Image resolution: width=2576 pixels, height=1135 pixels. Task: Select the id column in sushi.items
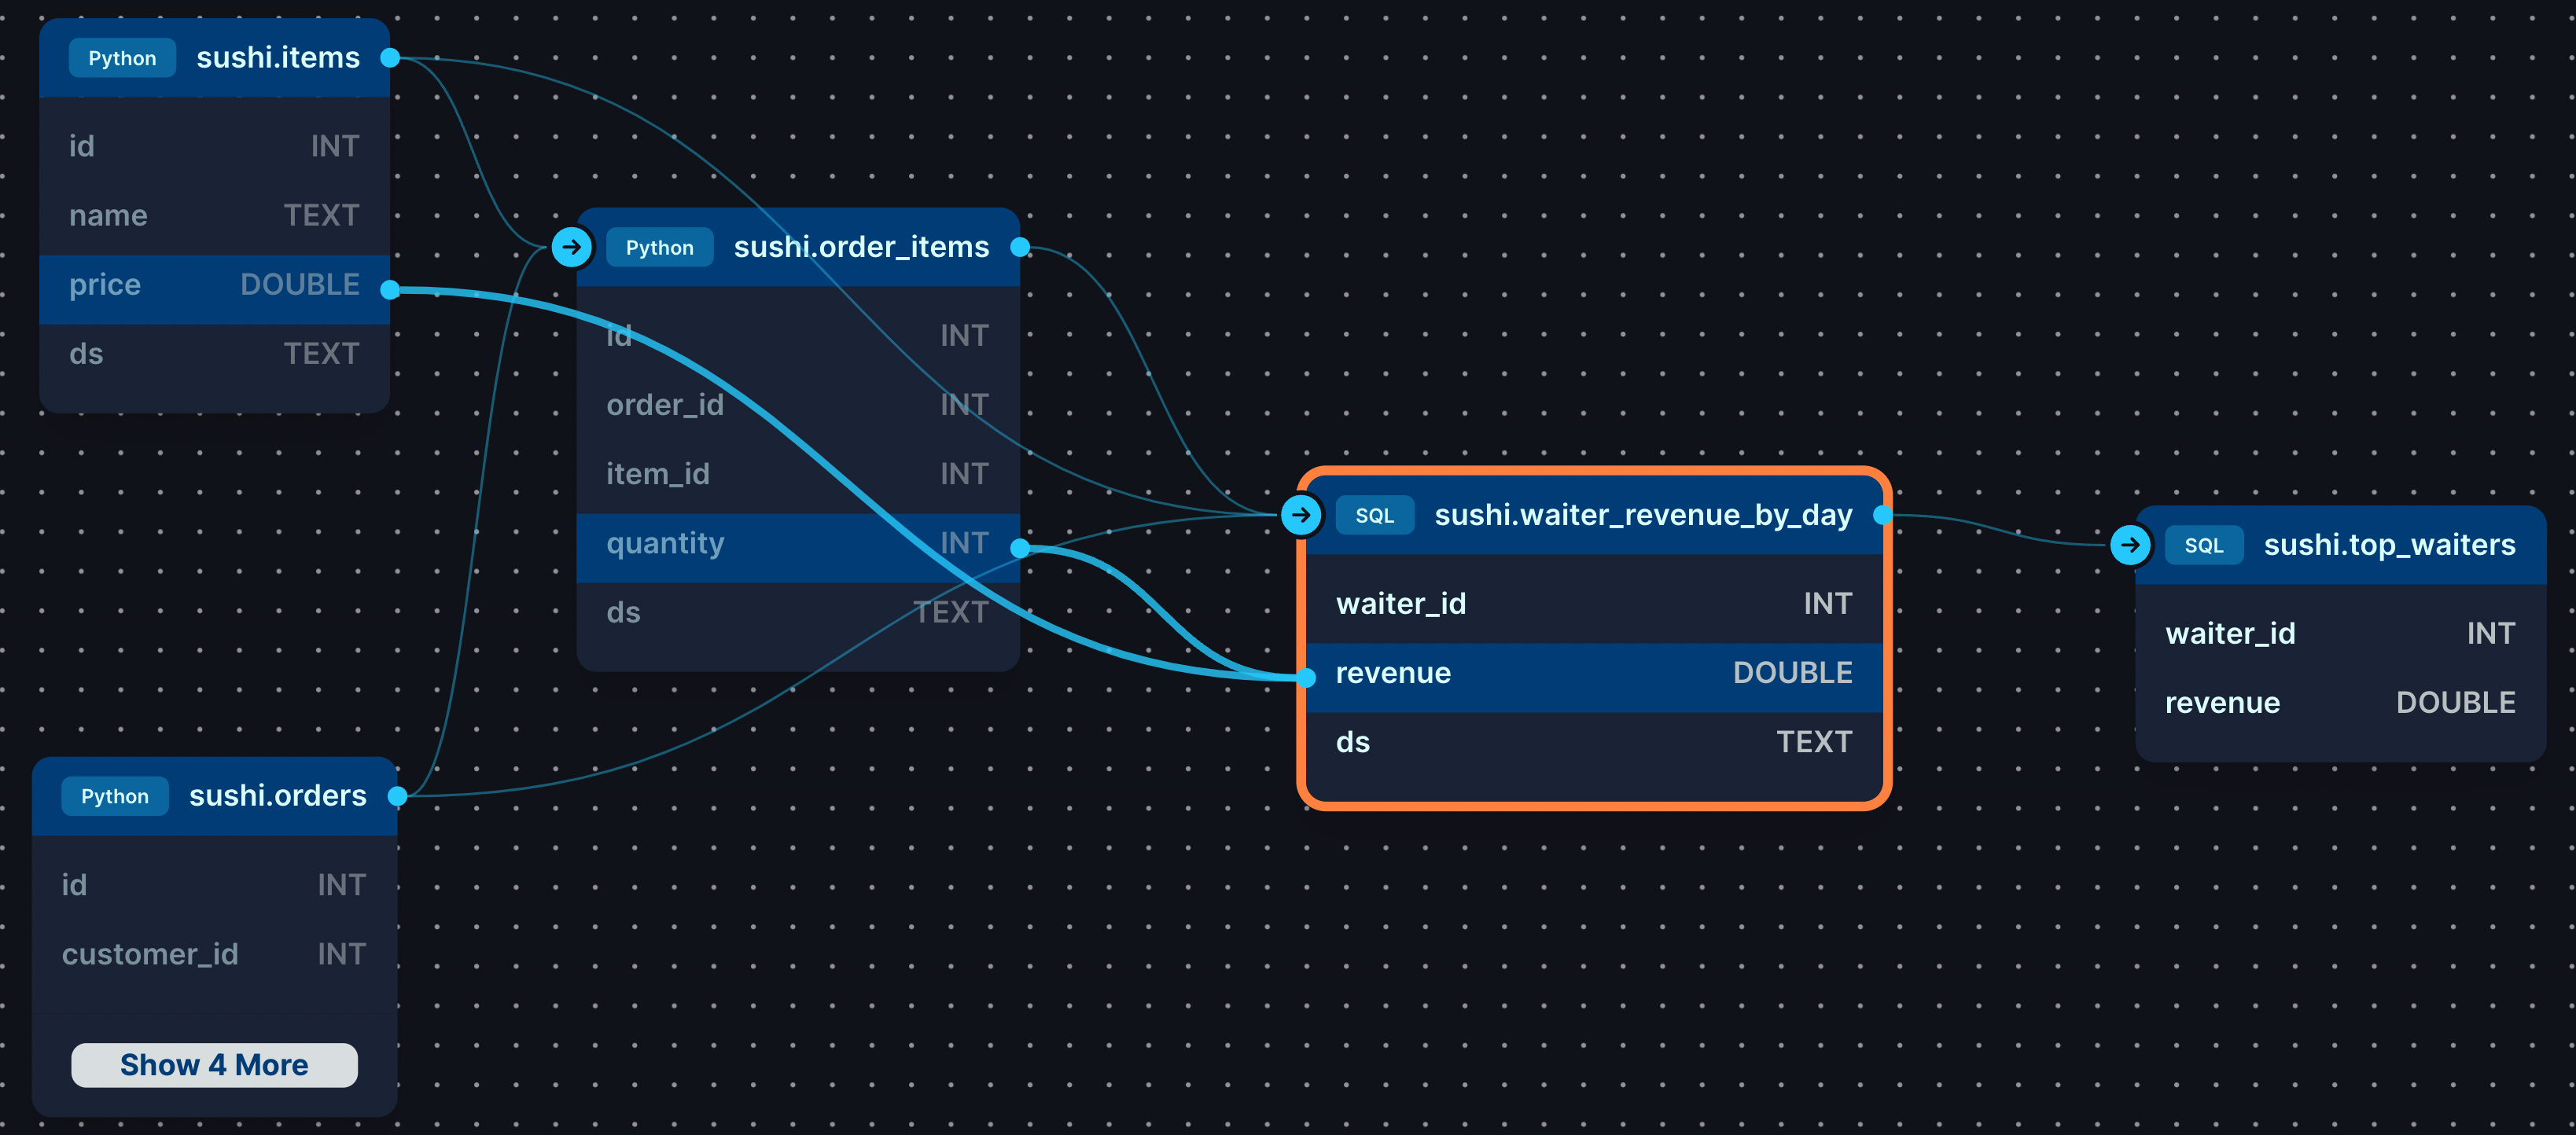[214, 146]
